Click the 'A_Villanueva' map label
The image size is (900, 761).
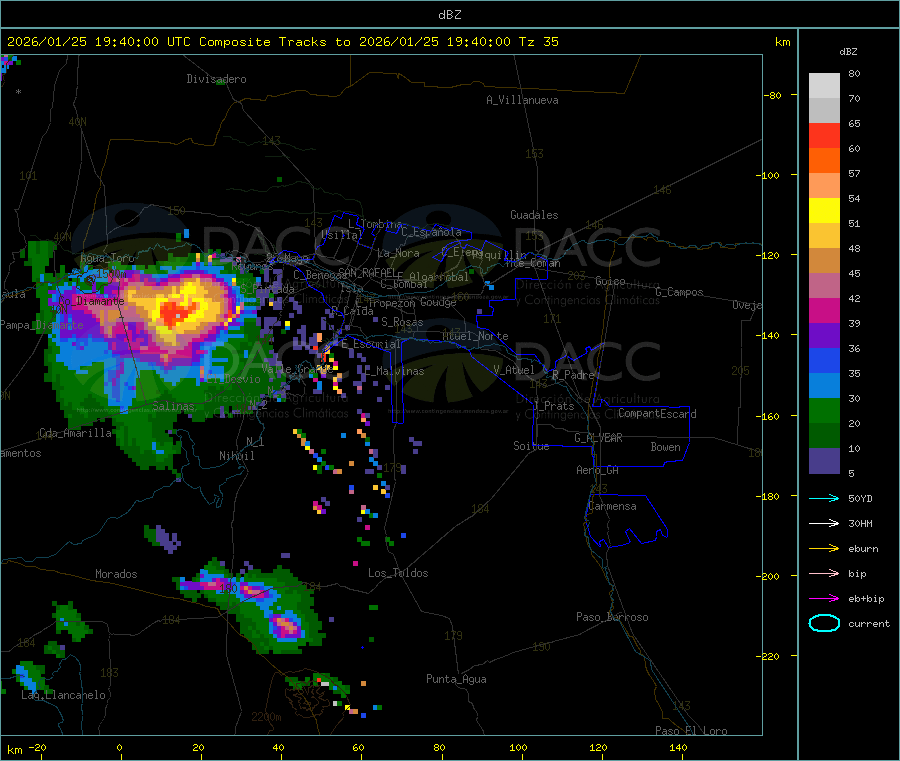point(522,100)
